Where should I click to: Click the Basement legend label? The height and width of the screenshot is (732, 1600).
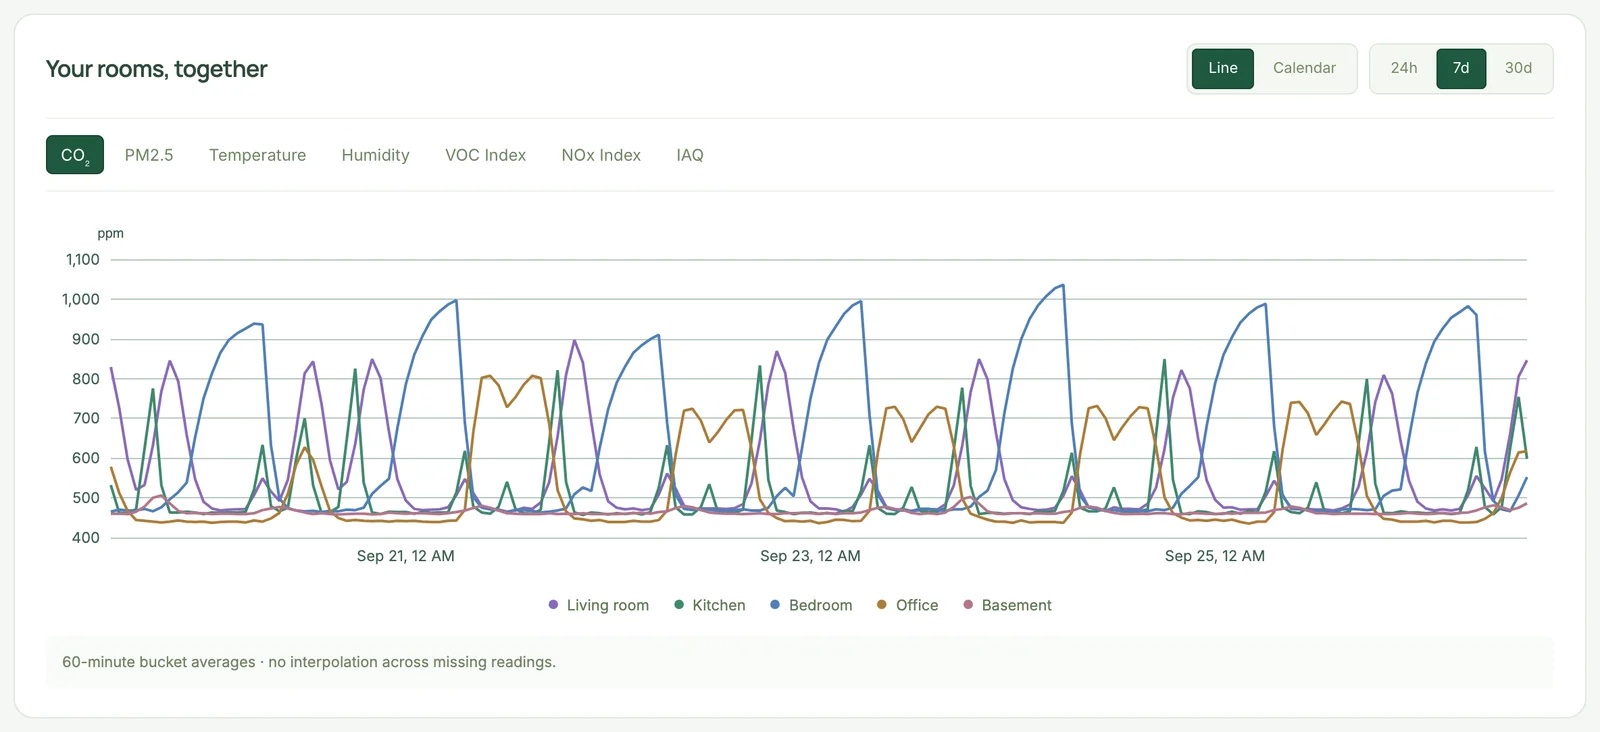pos(1017,605)
